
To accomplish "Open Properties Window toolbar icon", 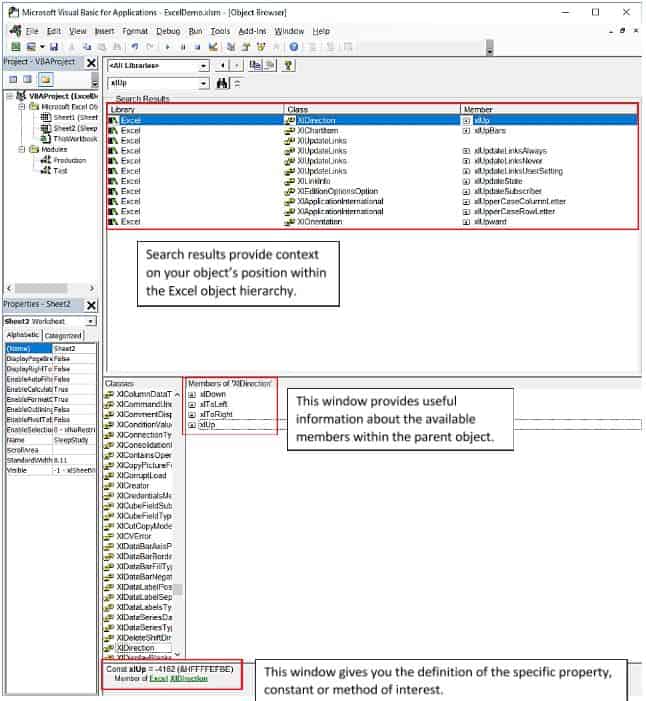I will tap(246, 46).
